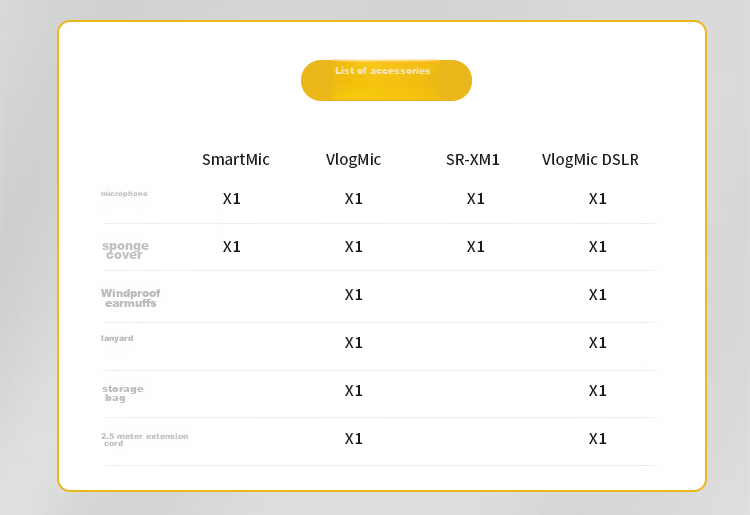Click VlogMic extension cord X1 quantity
750x515 pixels.
(353, 438)
